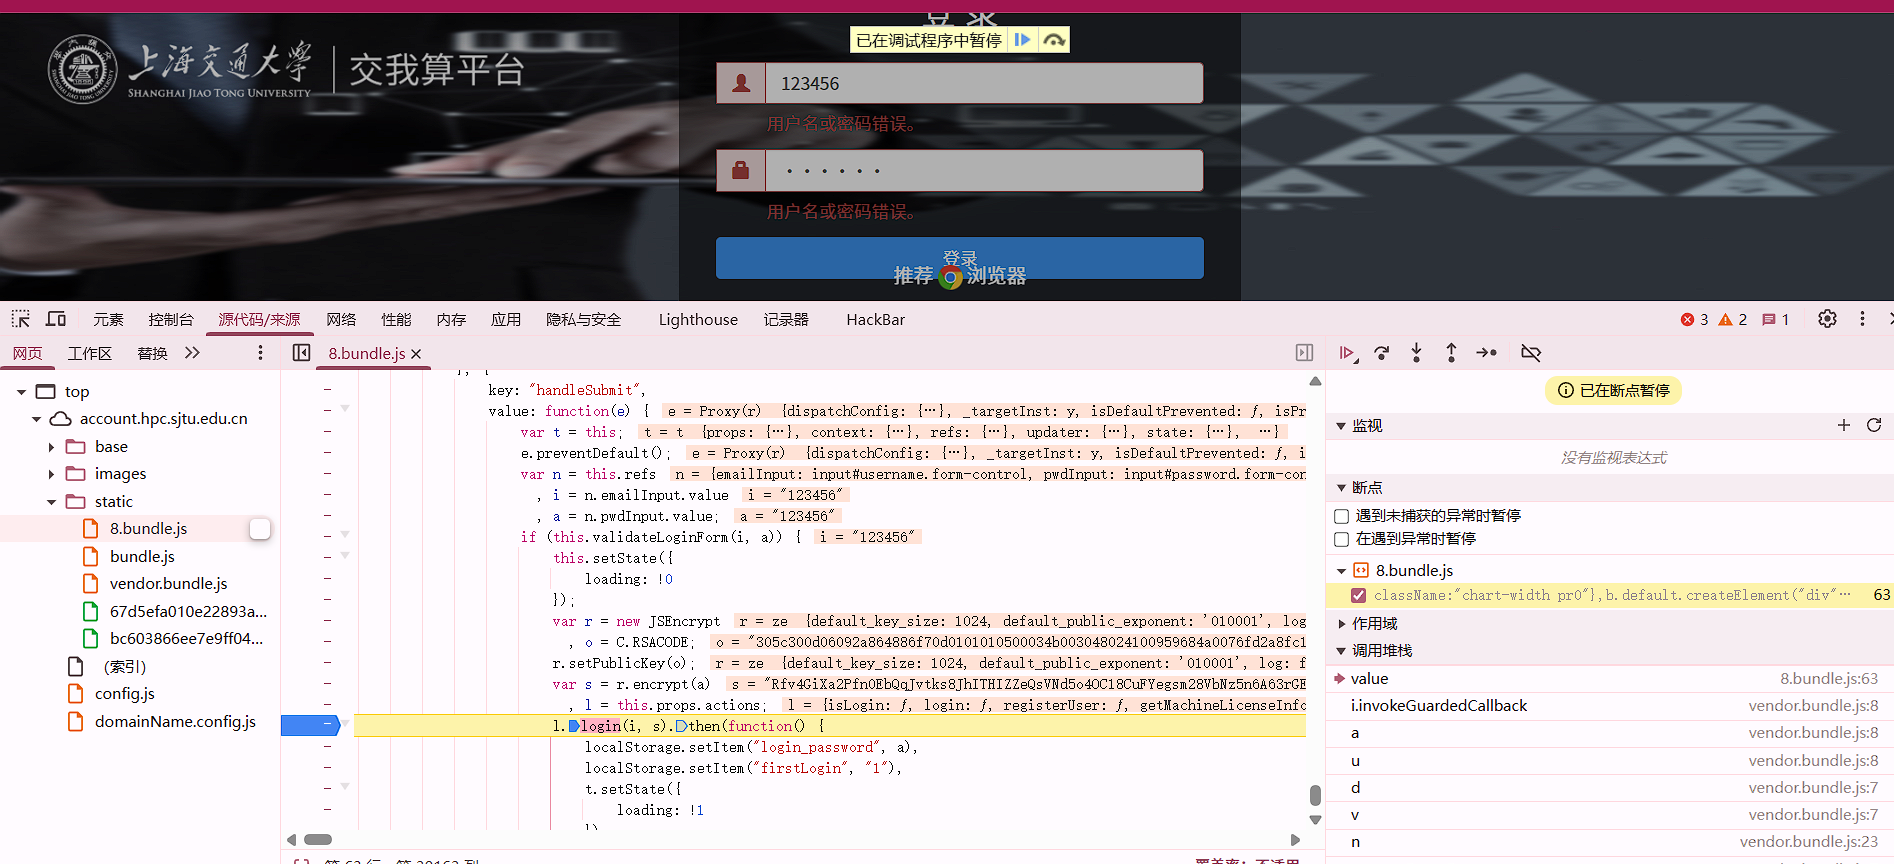Step out of current function
The image size is (1894, 864).
(1451, 353)
